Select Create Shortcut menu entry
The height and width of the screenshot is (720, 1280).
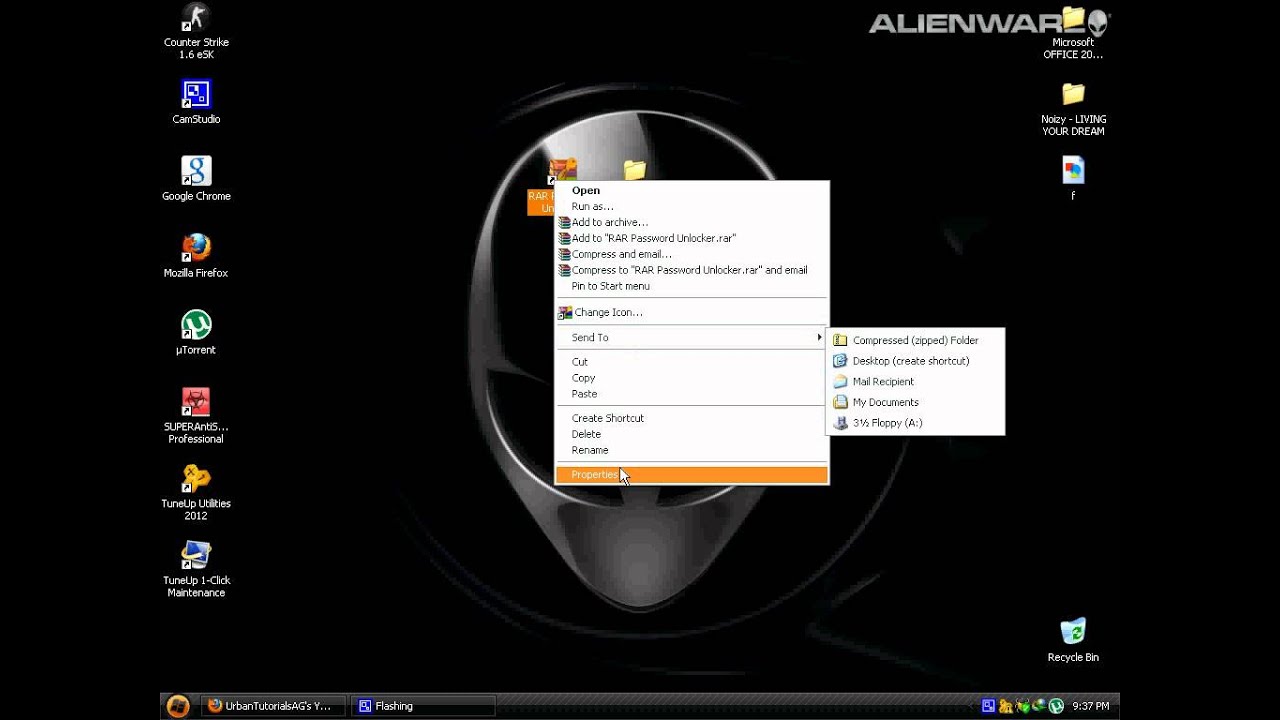coord(692,418)
